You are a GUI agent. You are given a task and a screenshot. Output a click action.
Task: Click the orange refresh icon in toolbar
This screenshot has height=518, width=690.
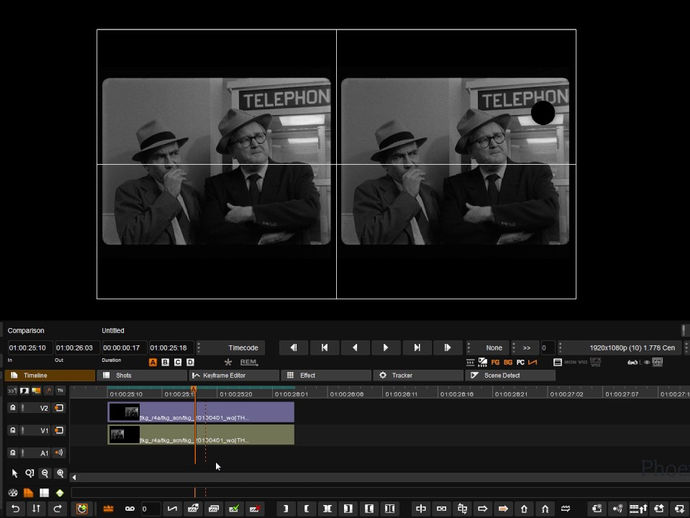point(82,509)
